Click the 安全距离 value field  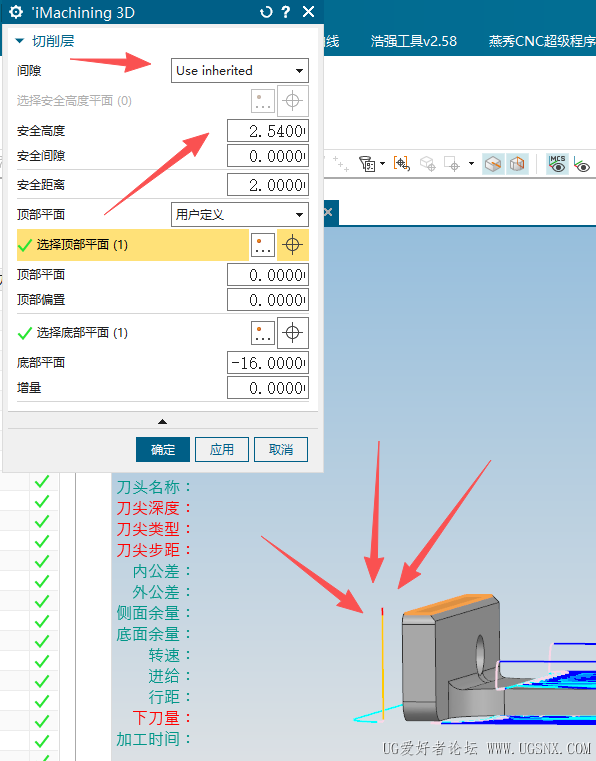(268, 185)
